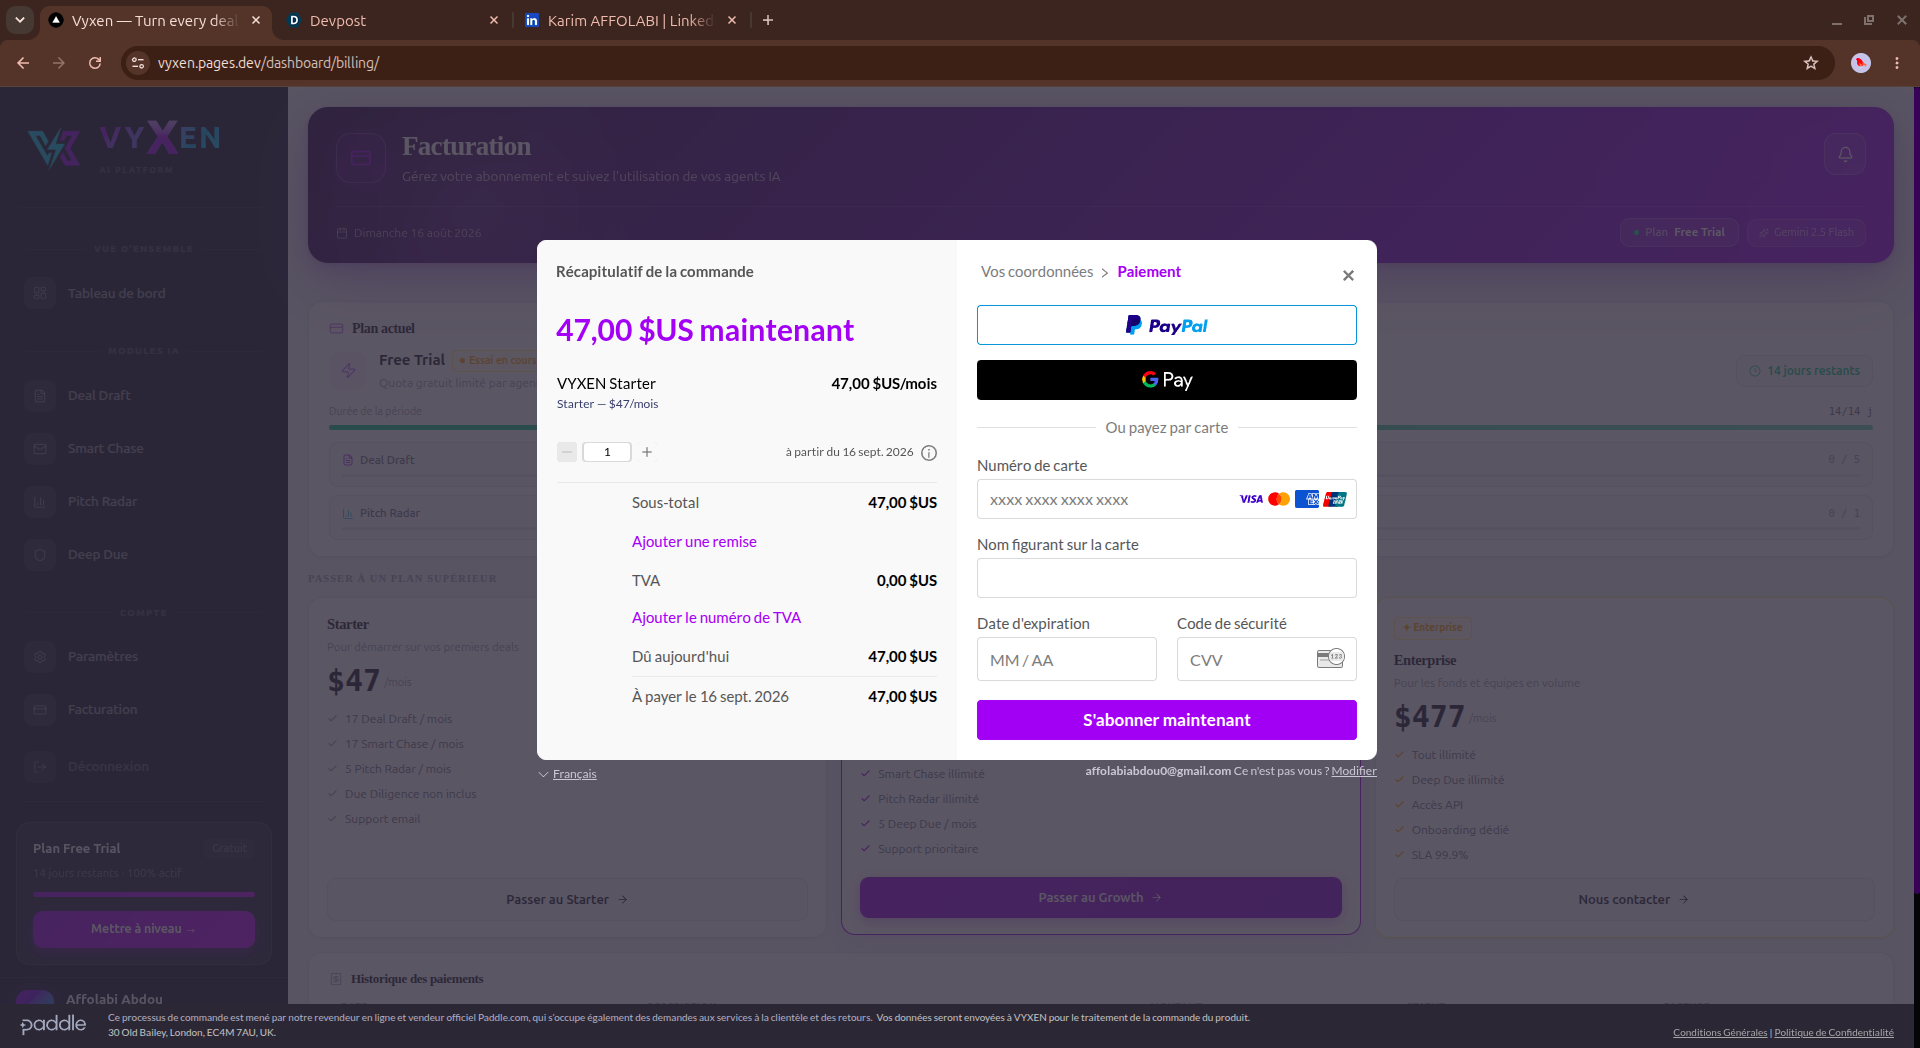Choose the Google Pay button
This screenshot has width=1920, height=1048.
point(1166,380)
